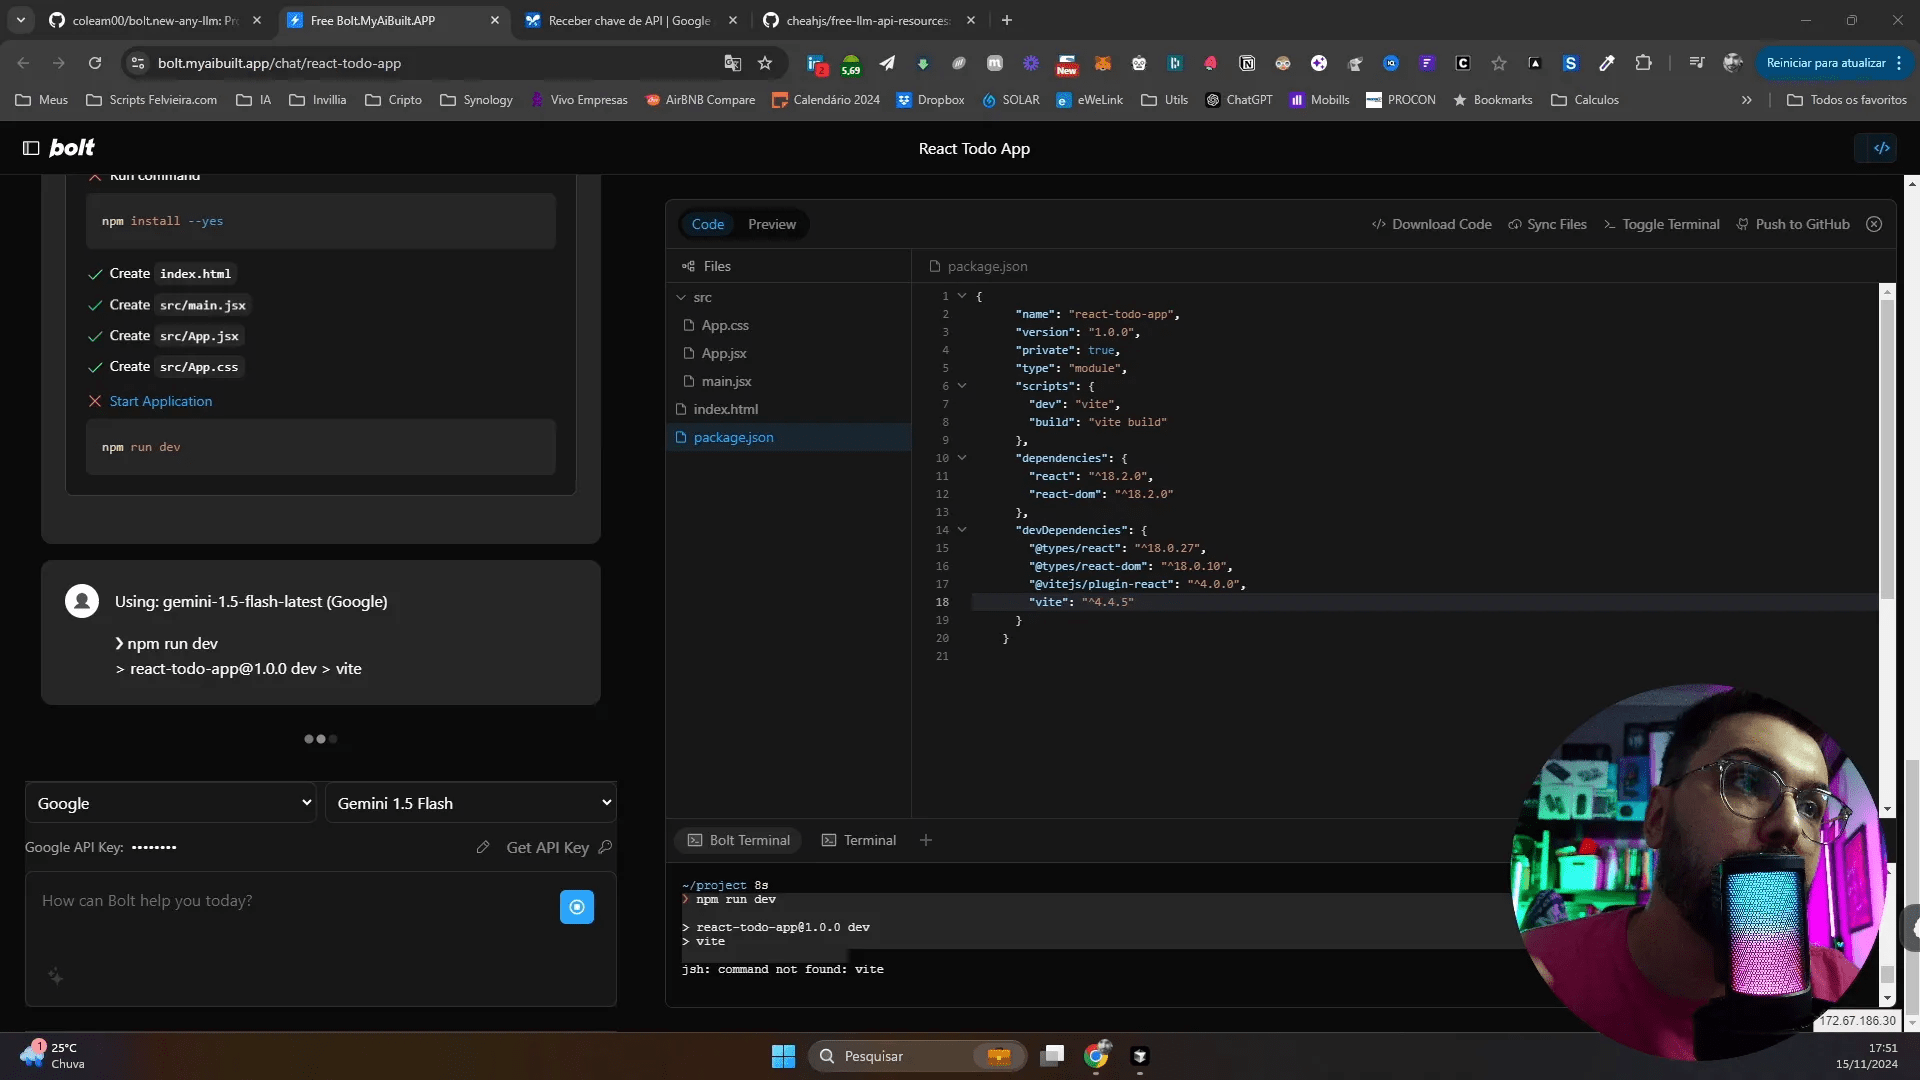Open App.jsx in the file tree
This screenshot has width=1920, height=1080.
724,353
